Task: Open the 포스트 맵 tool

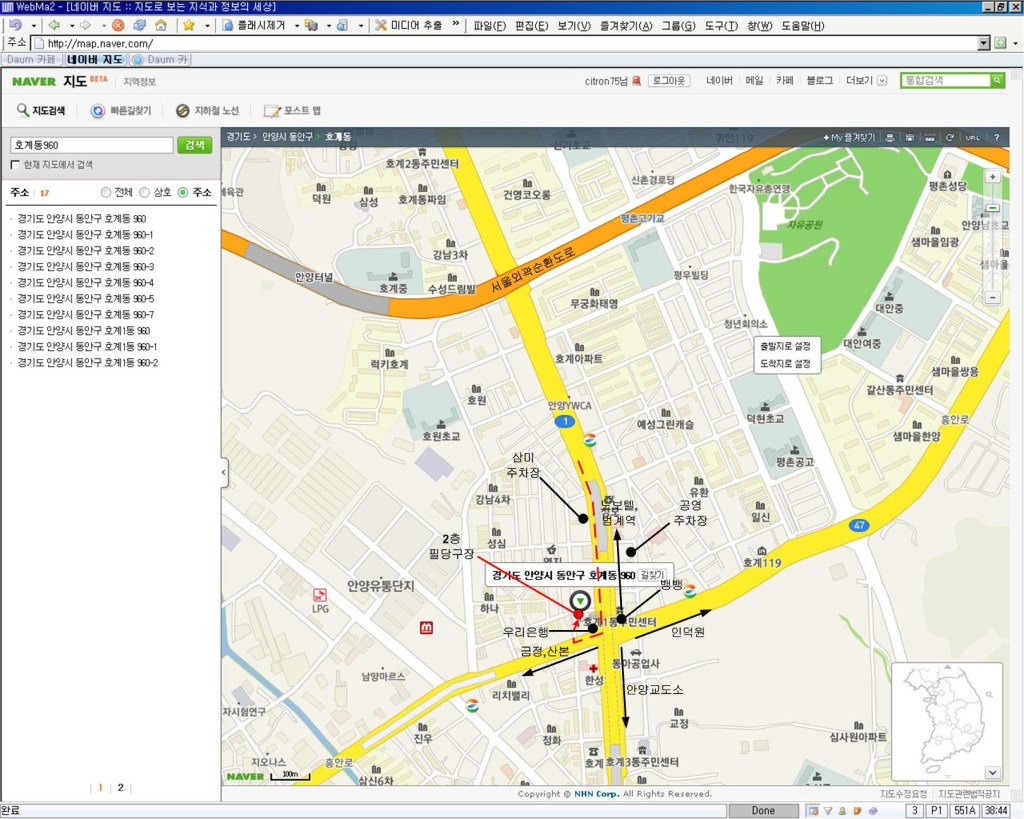Action: coord(292,110)
